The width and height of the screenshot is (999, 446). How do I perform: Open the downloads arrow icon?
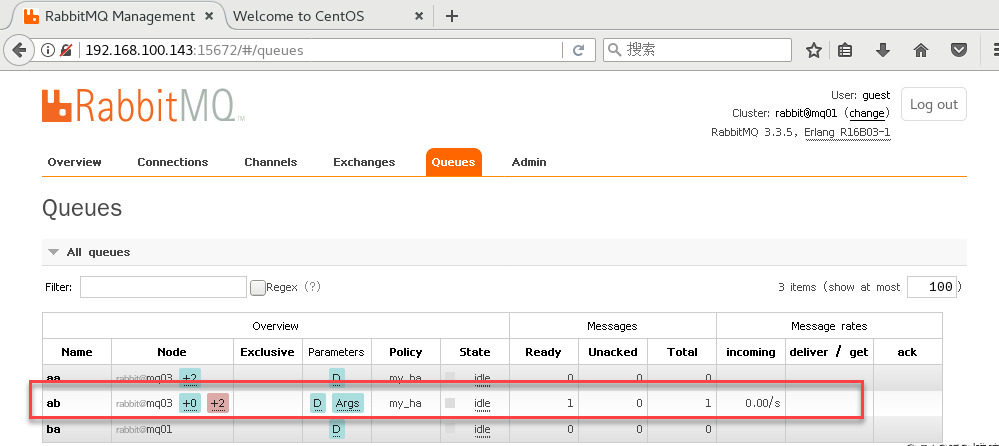882,50
